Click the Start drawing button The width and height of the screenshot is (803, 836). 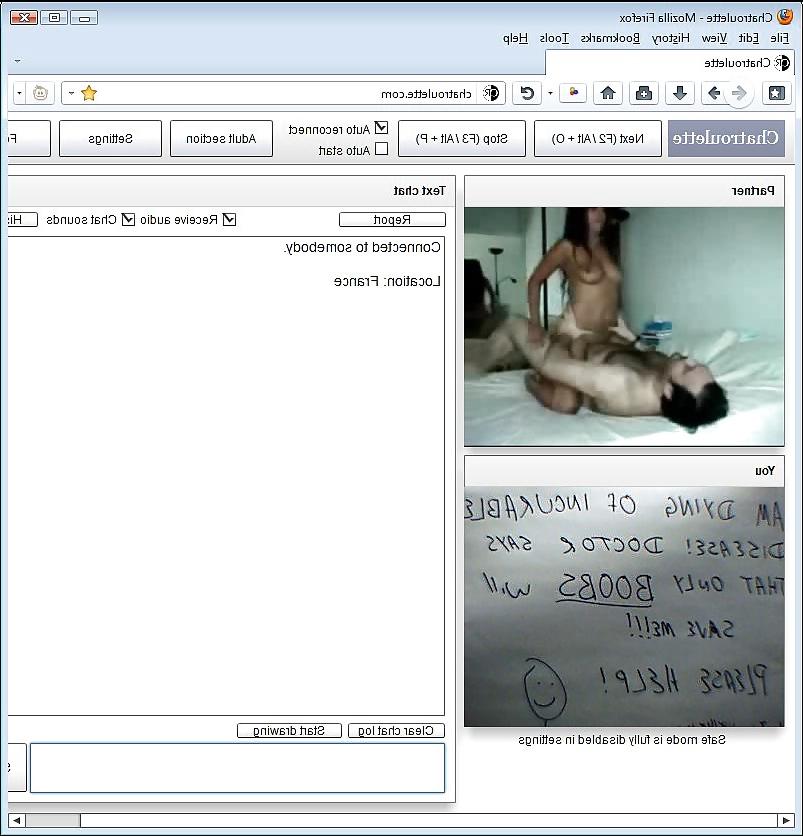click(289, 730)
